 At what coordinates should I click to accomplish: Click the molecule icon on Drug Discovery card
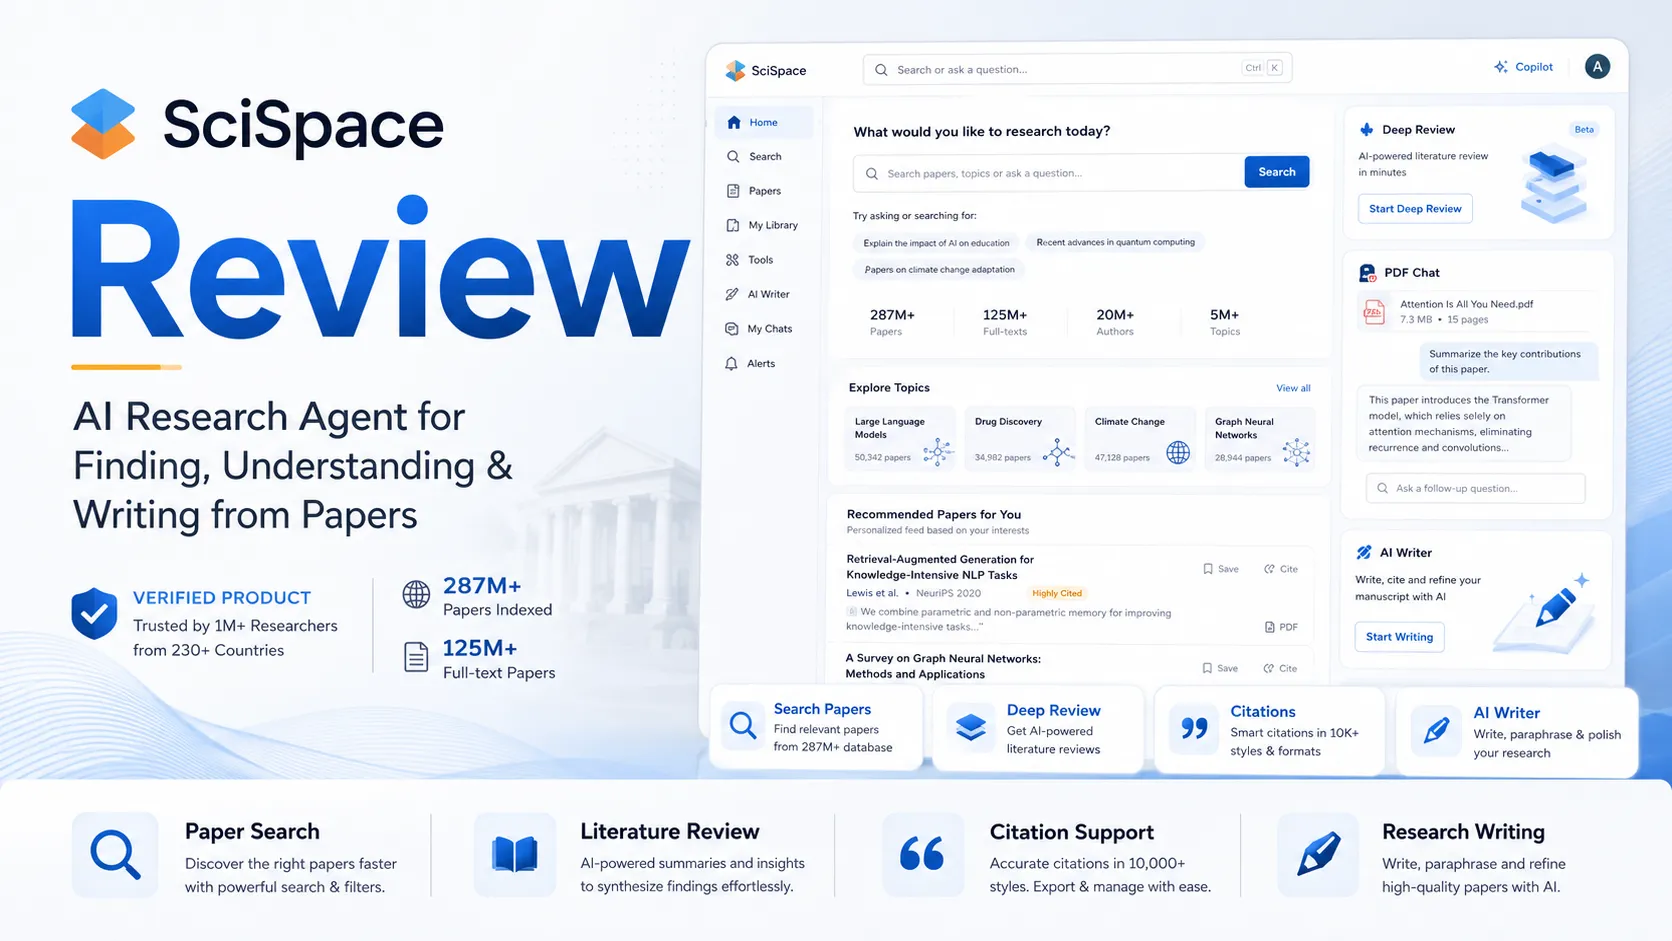click(x=1057, y=452)
